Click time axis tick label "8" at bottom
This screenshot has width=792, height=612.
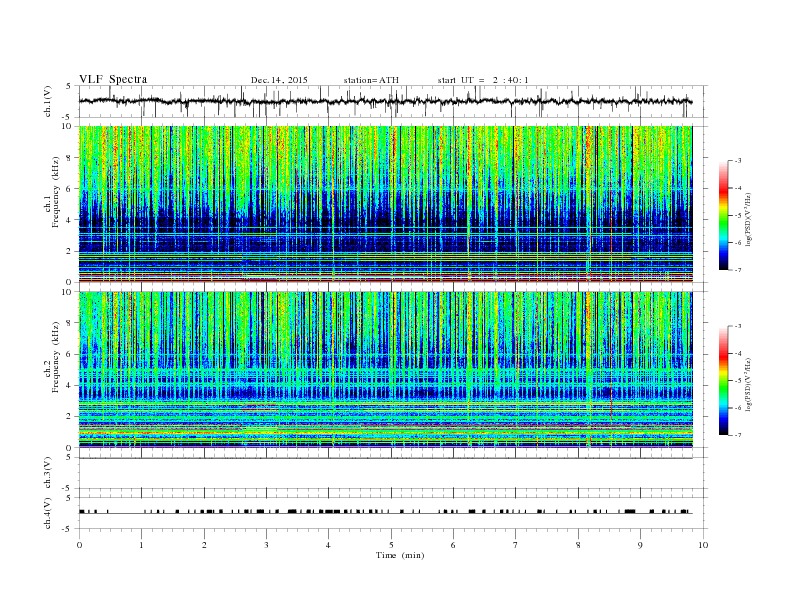pos(578,545)
